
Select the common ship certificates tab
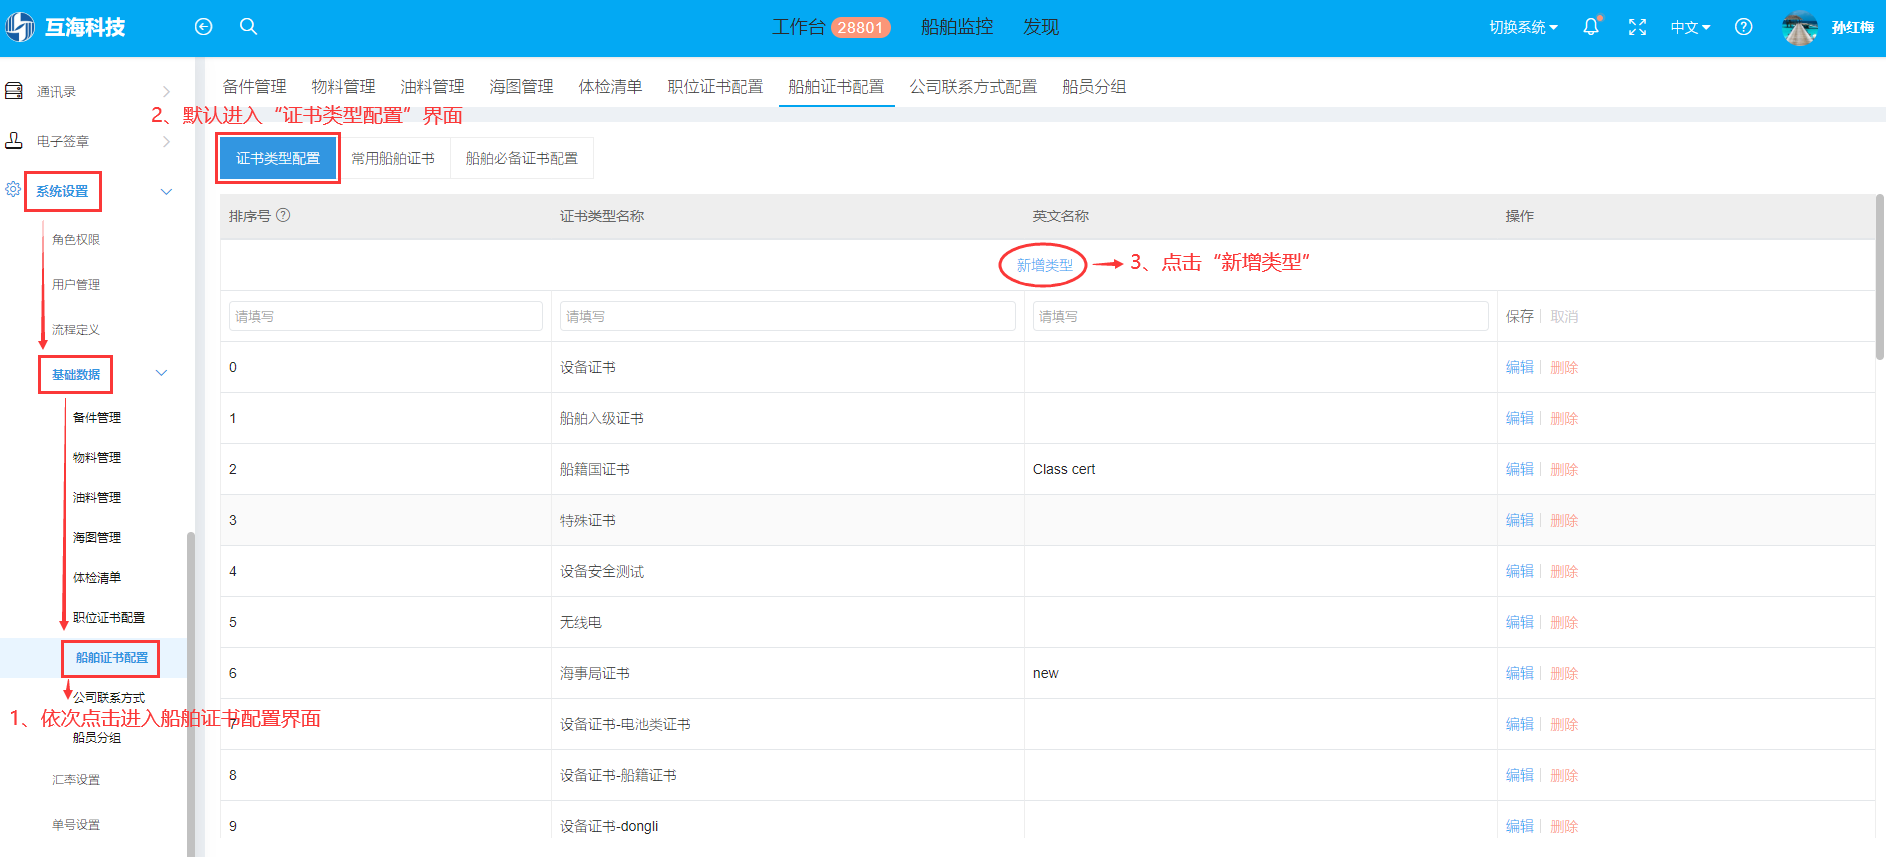tap(393, 158)
